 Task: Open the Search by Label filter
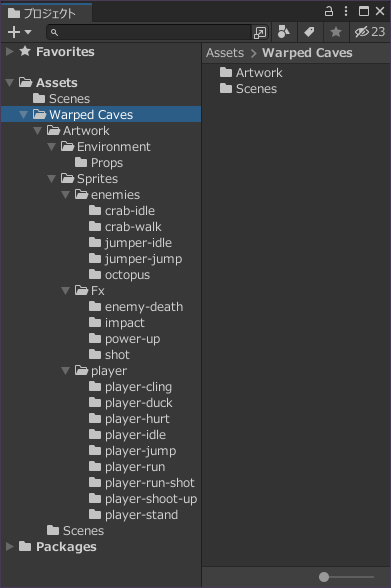(x=309, y=32)
